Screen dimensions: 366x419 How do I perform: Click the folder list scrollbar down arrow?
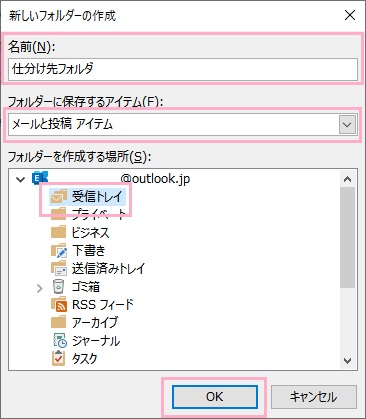point(347,361)
